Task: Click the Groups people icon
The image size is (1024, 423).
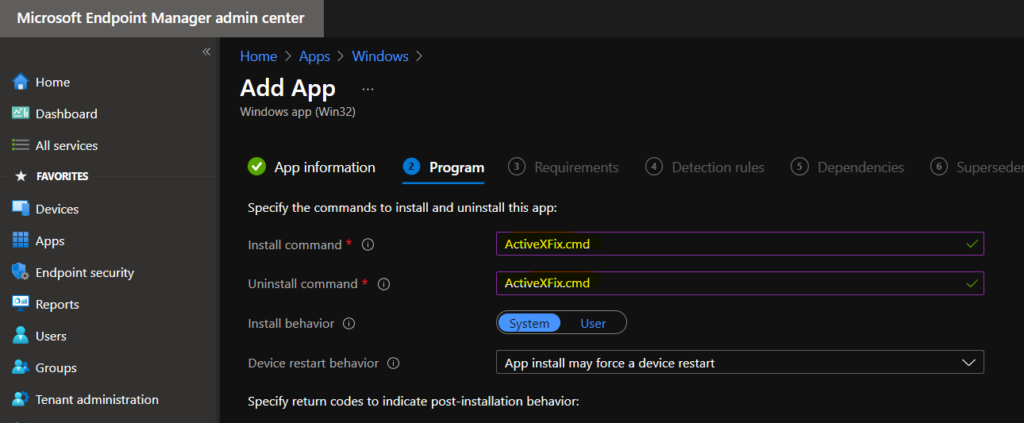Action: coord(21,368)
